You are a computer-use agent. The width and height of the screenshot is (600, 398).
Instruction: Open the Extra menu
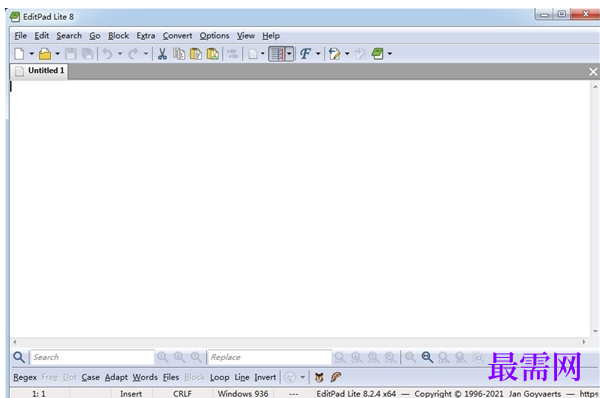(x=146, y=36)
